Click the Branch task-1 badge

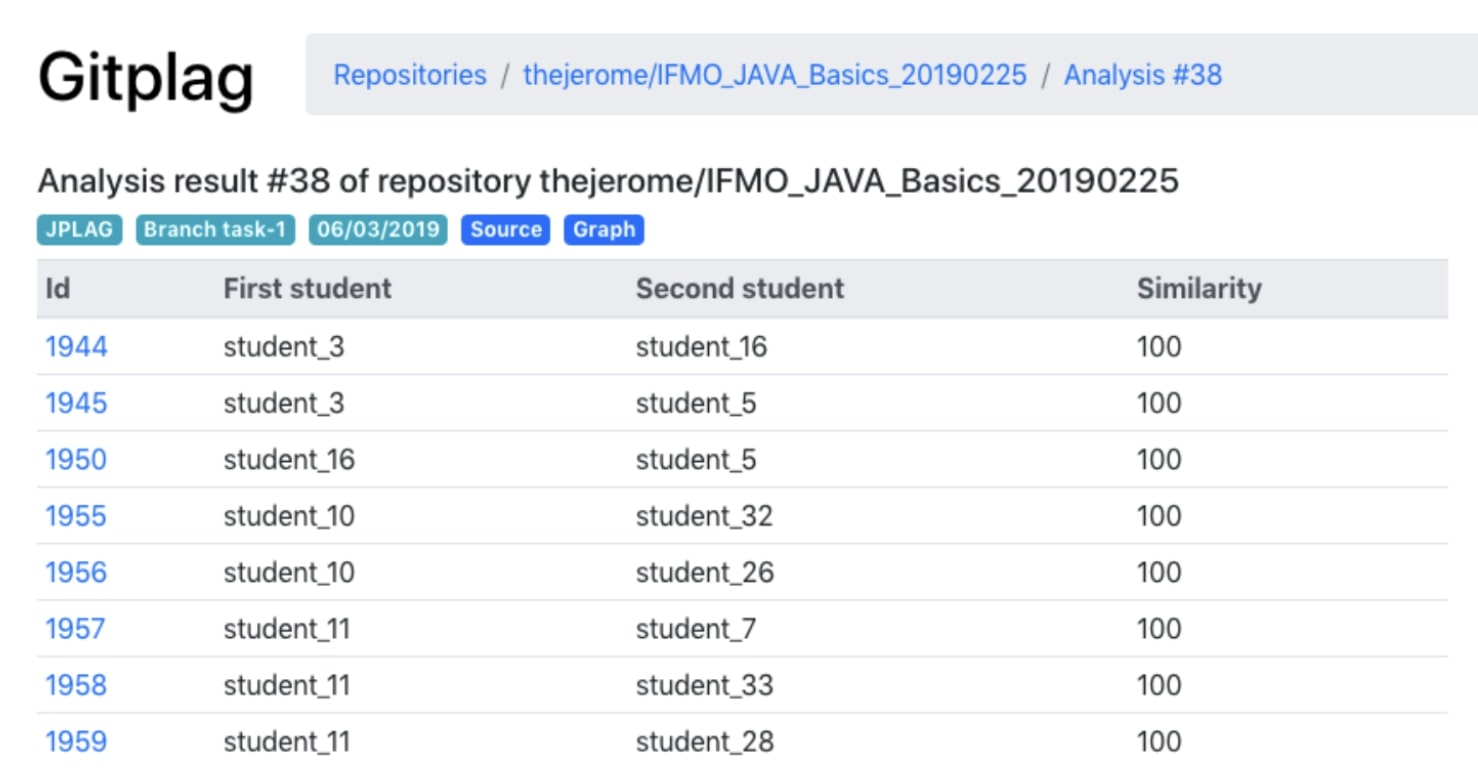[216, 229]
